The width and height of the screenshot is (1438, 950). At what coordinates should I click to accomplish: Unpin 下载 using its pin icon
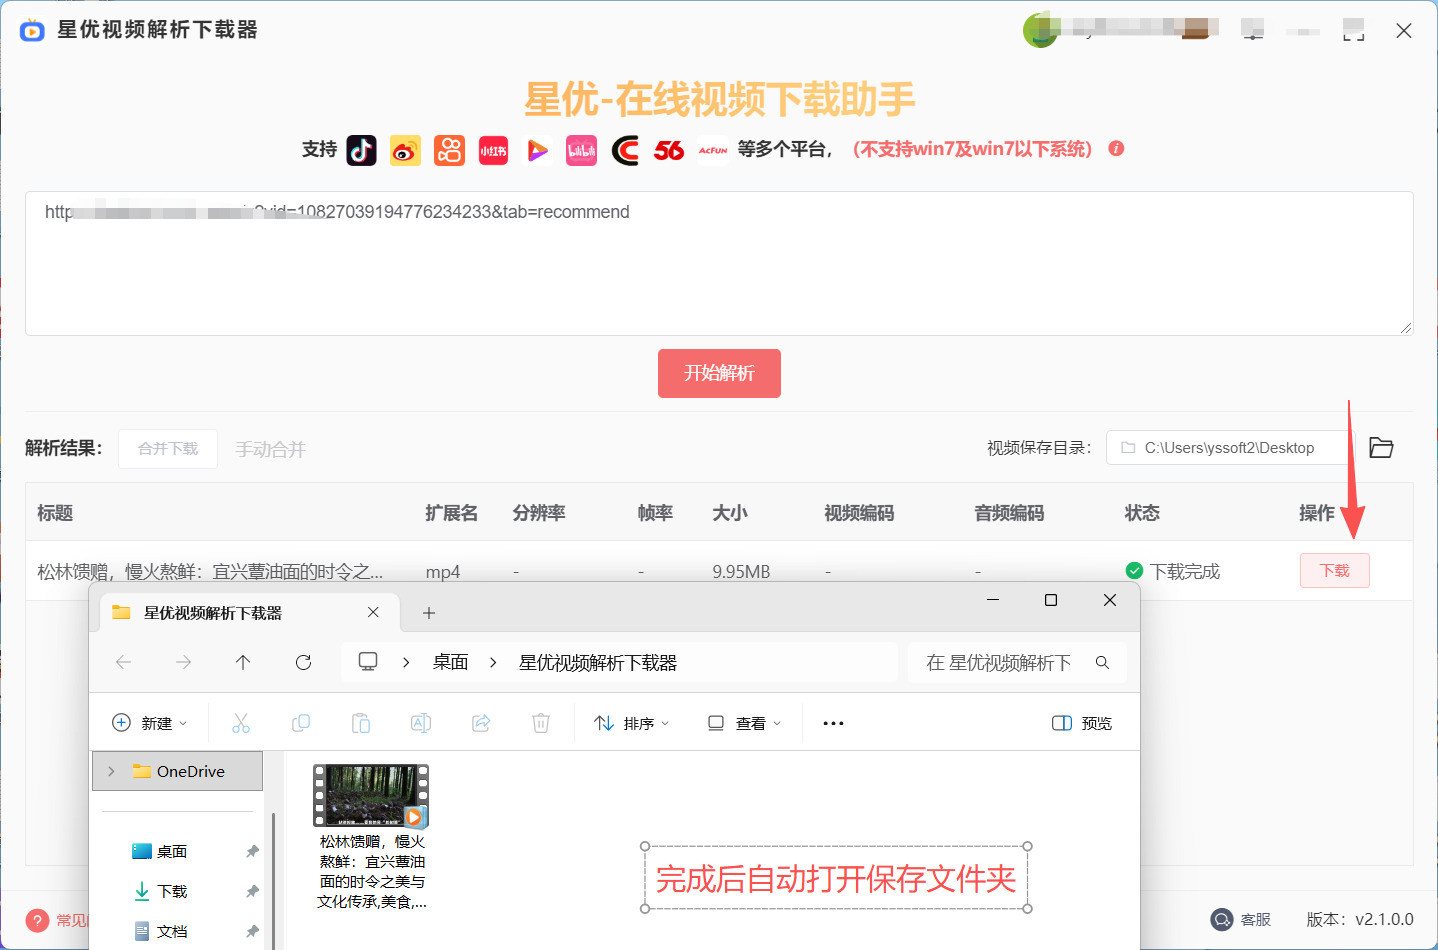pos(252,891)
